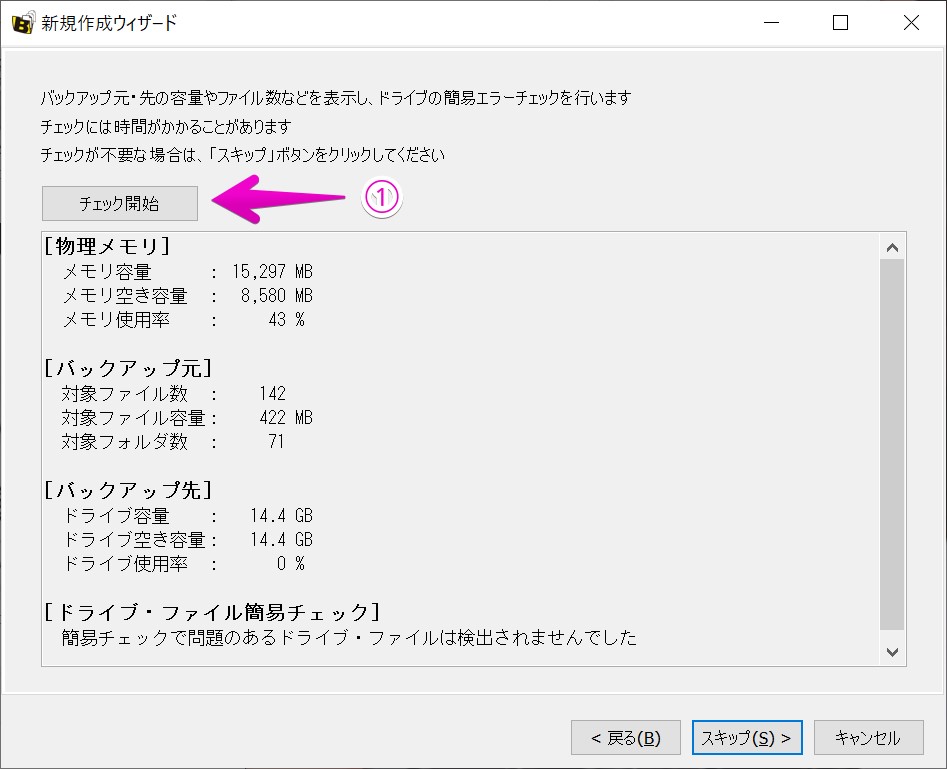Click the app icon in the title bar
This screenshot has width=947, height=769.
[x=23, y=23]
